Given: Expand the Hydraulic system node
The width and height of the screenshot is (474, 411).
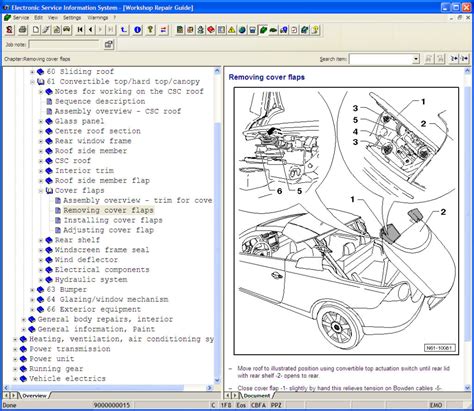Looking at the screenshot, I should [x=41, y=280].
